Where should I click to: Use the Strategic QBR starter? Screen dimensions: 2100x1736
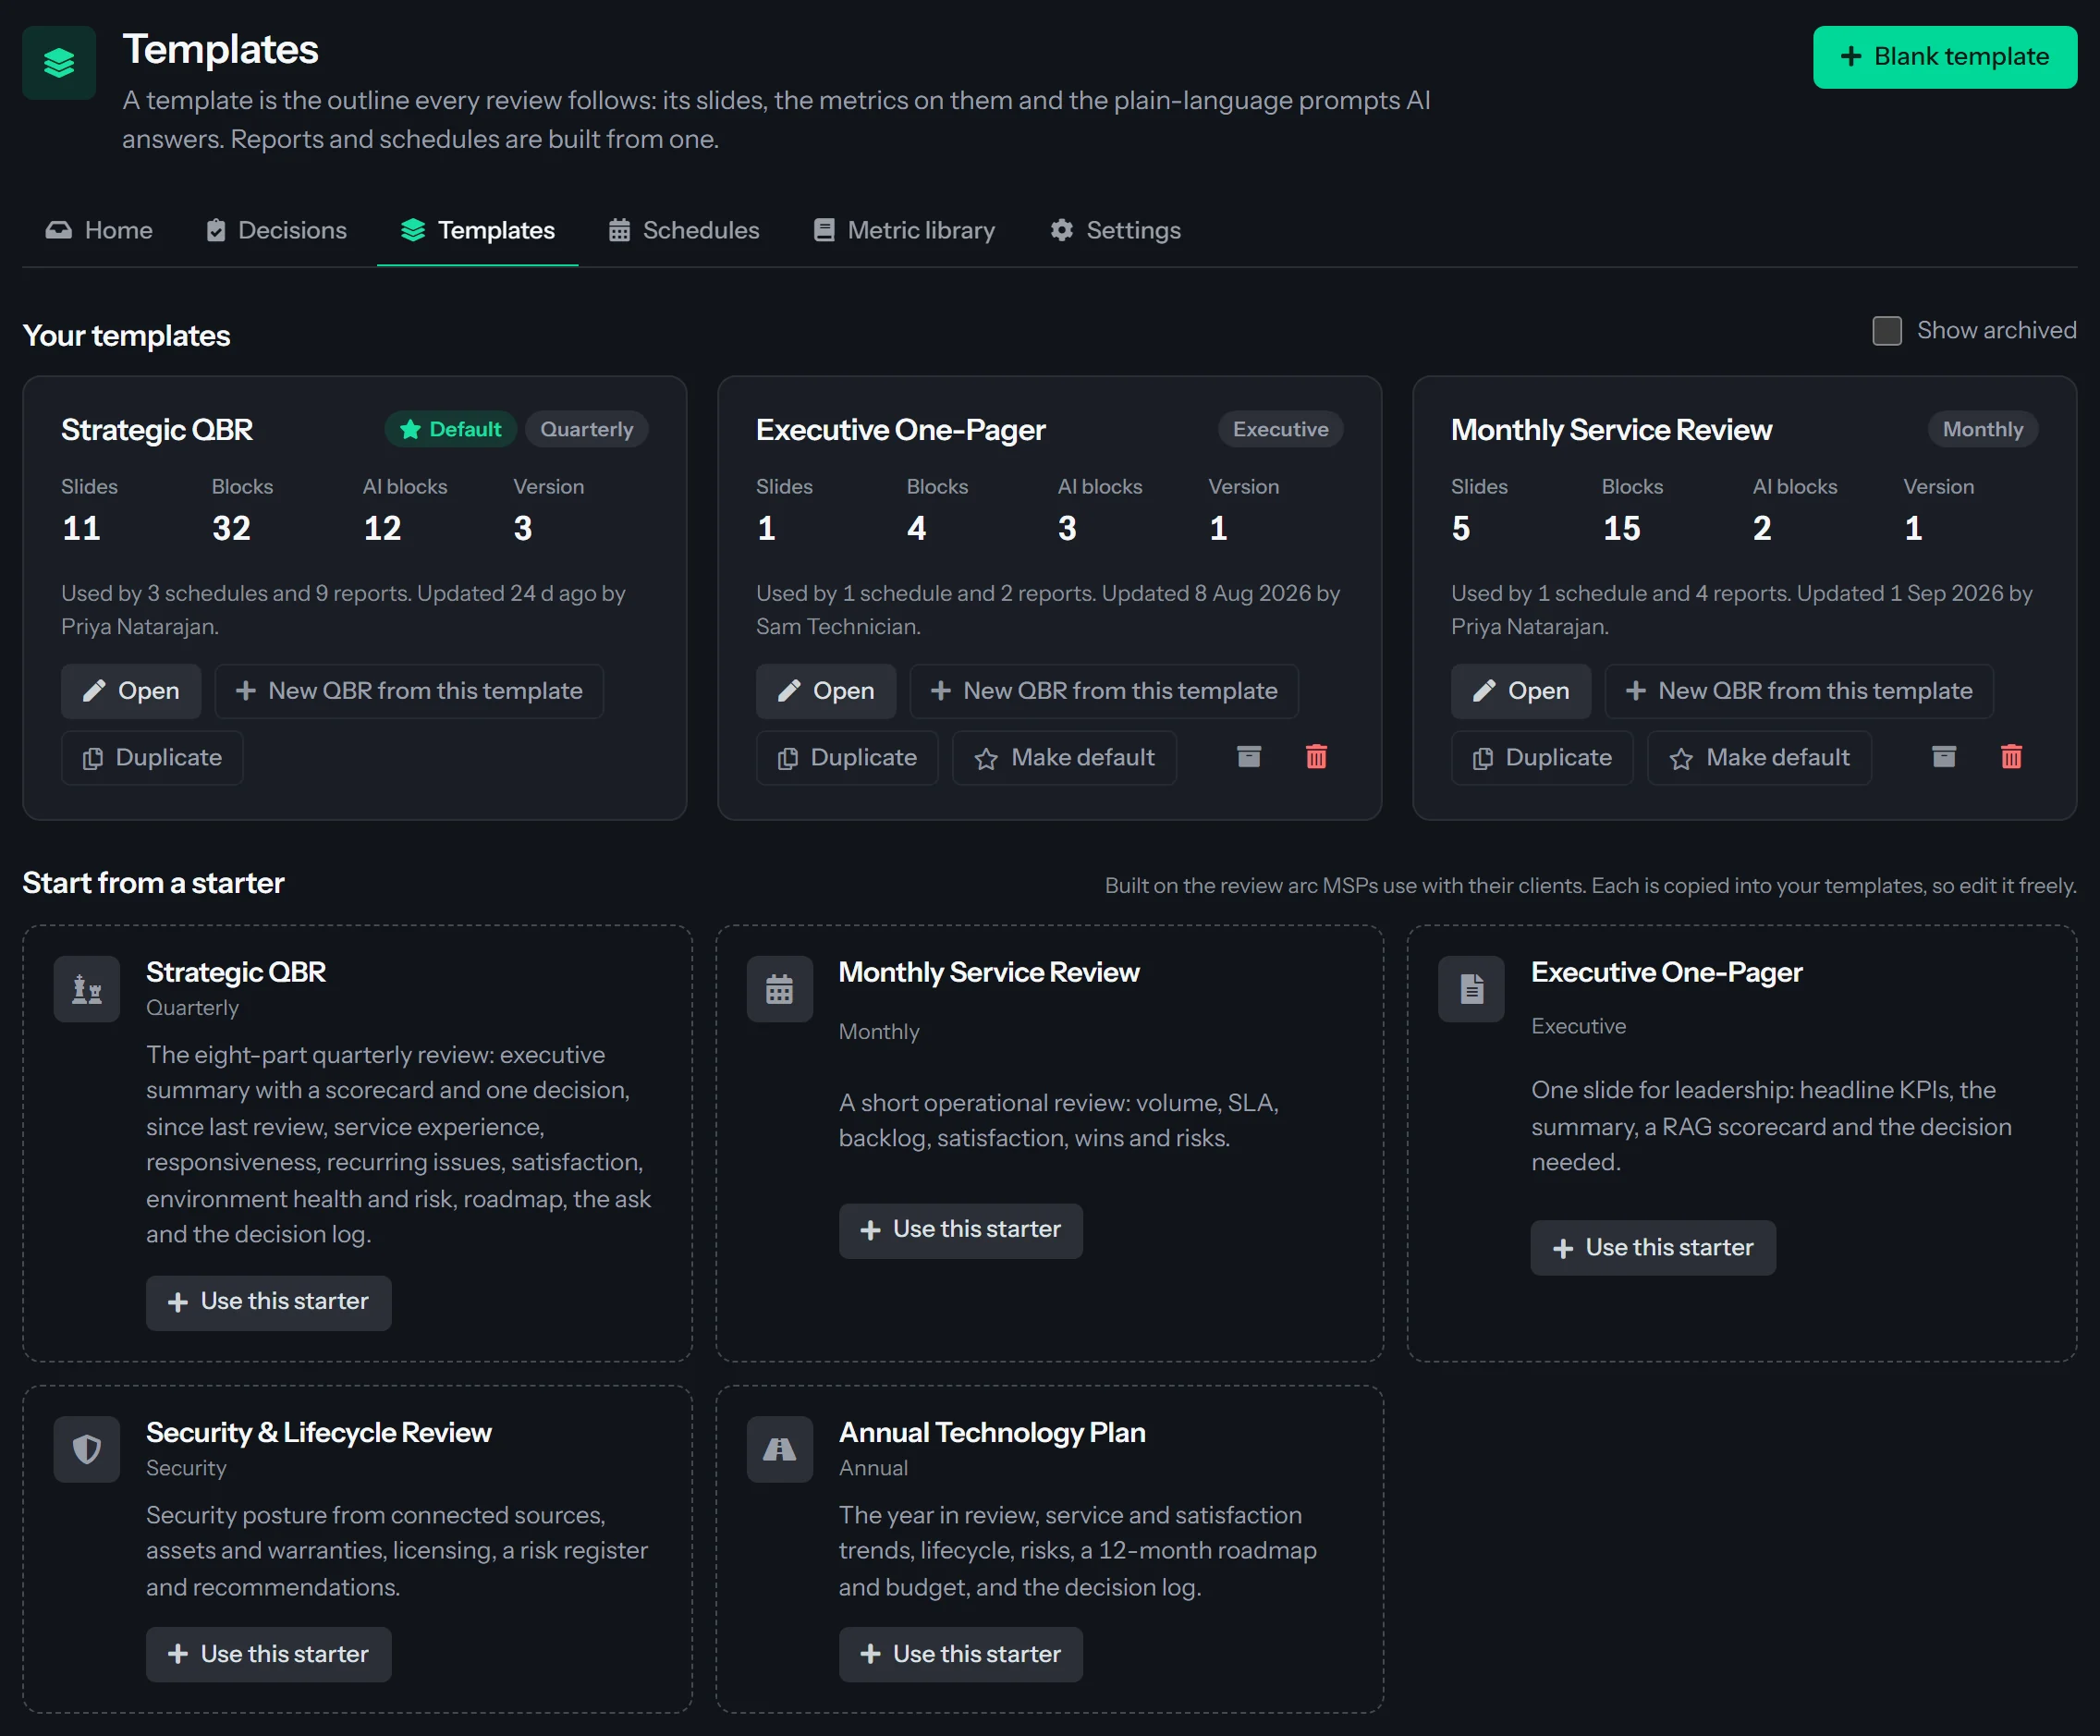coord(268,1302)
